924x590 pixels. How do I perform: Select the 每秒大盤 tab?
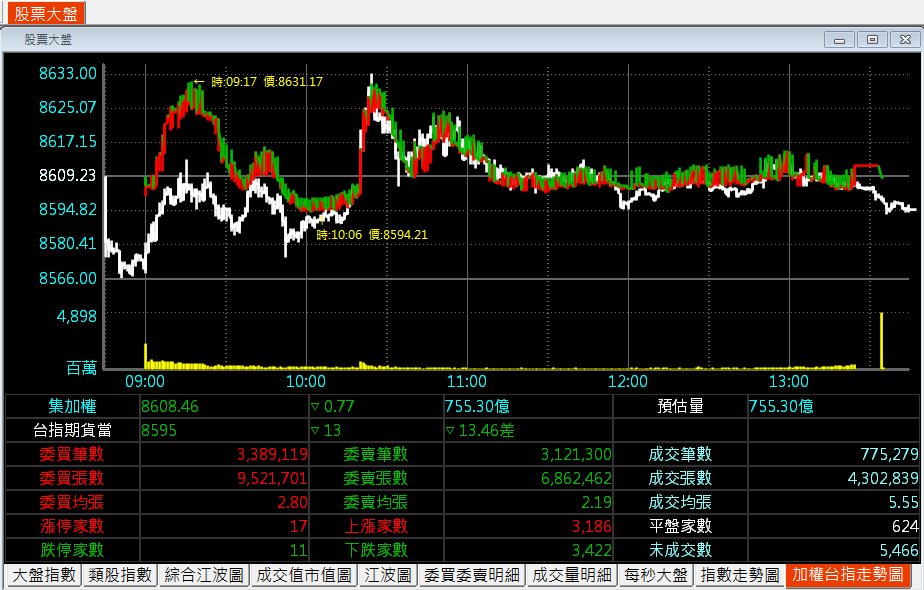click(656, 575)
